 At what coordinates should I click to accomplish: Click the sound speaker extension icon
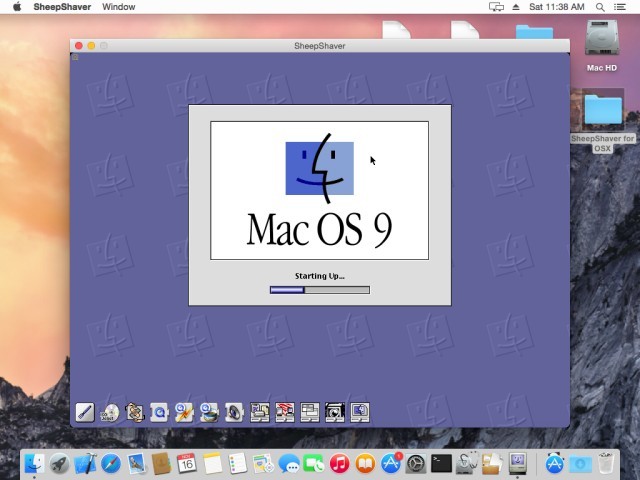[235, 412]
